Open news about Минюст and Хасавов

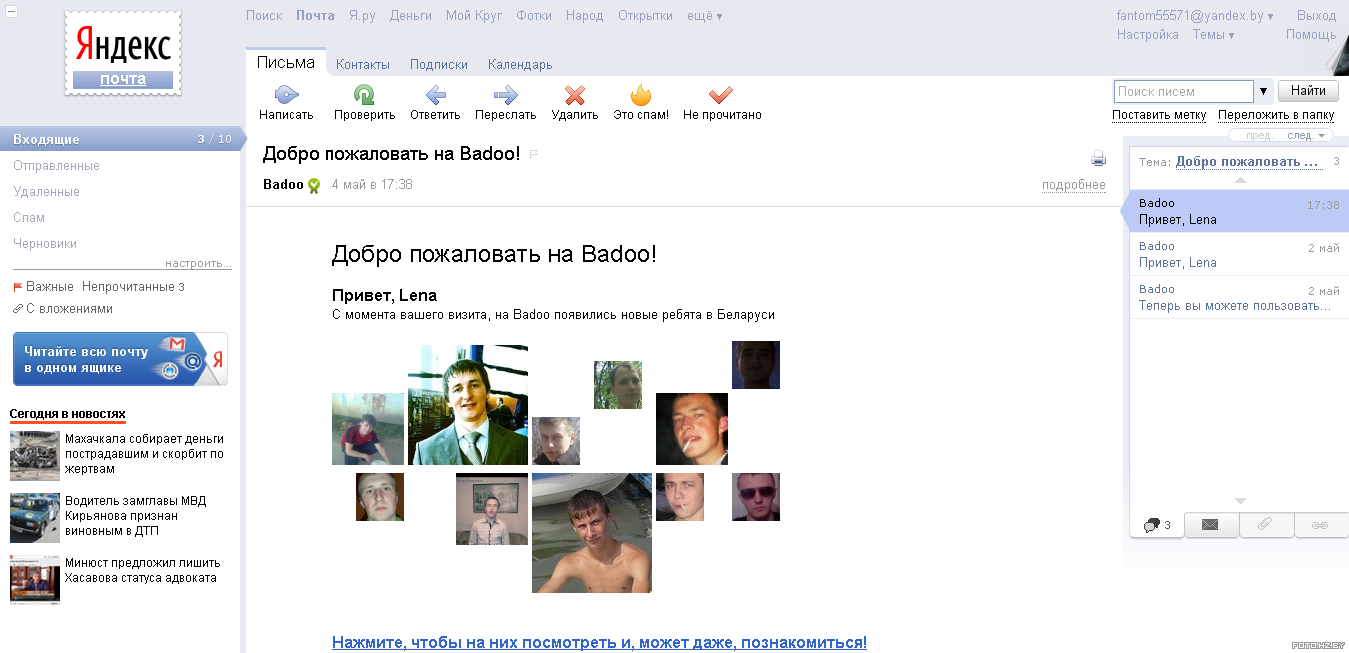click(x=143, y=570)
